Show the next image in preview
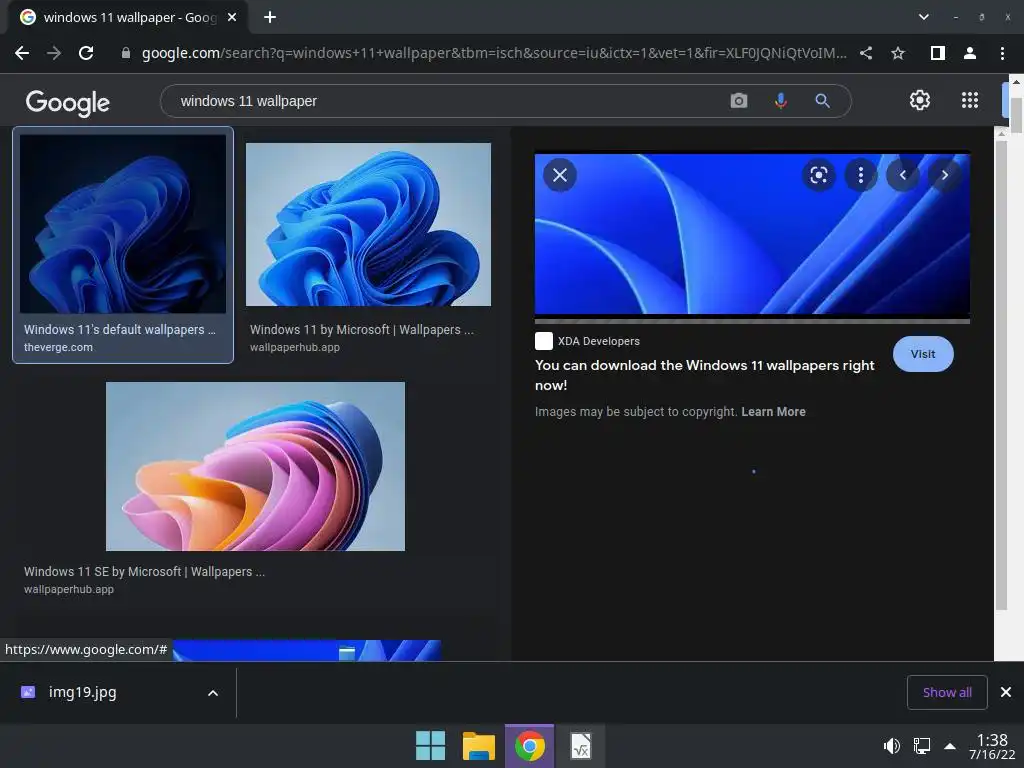 click(944, 175)
